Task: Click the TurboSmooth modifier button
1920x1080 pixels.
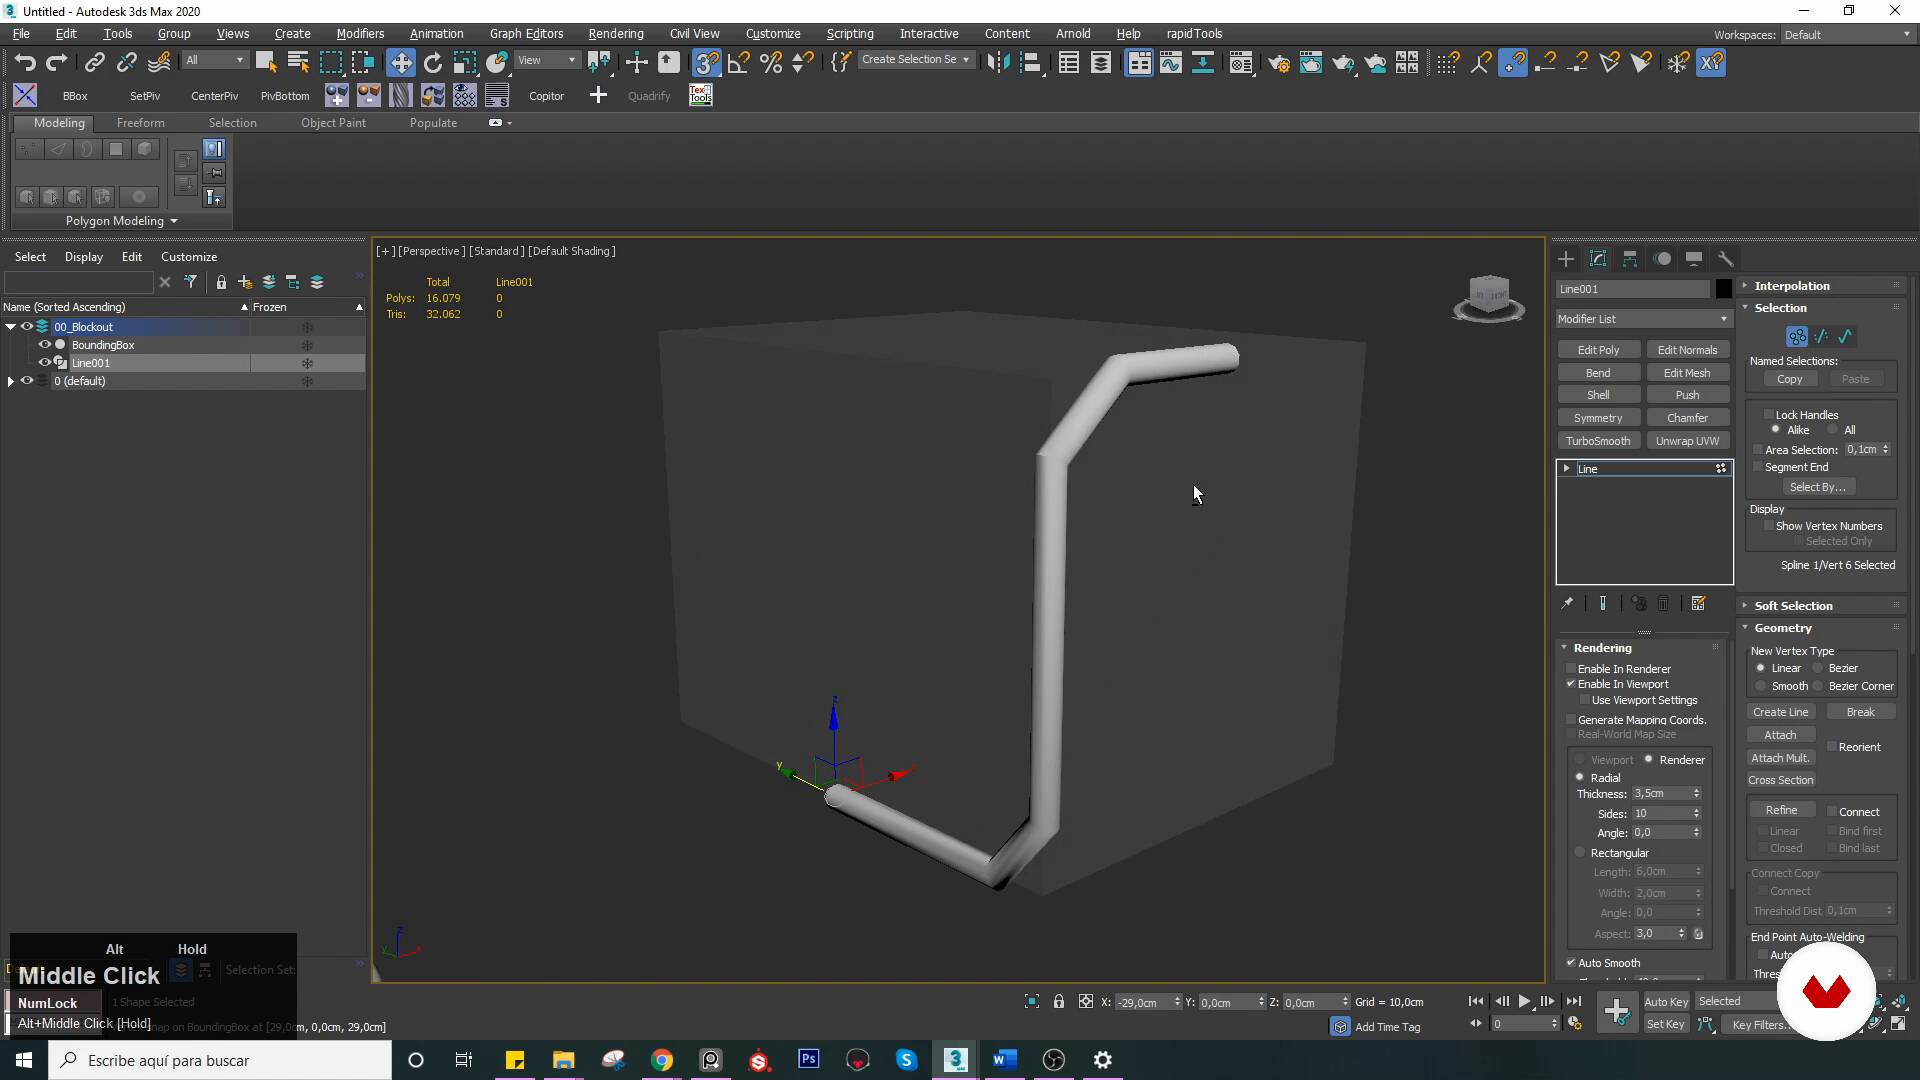Action: [x=1598, y=441]
